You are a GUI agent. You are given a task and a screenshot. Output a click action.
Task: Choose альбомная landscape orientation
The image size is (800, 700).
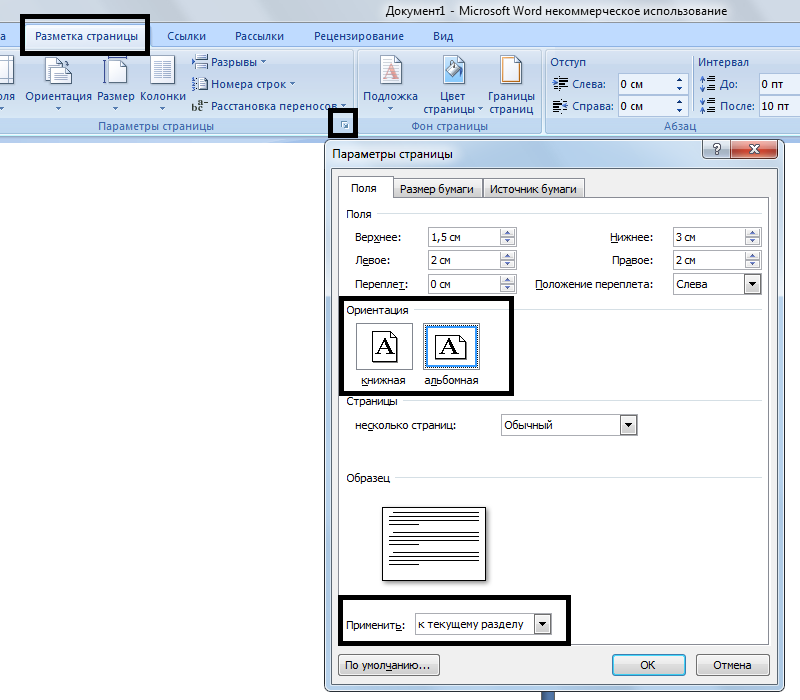click(x=451, y=346)
